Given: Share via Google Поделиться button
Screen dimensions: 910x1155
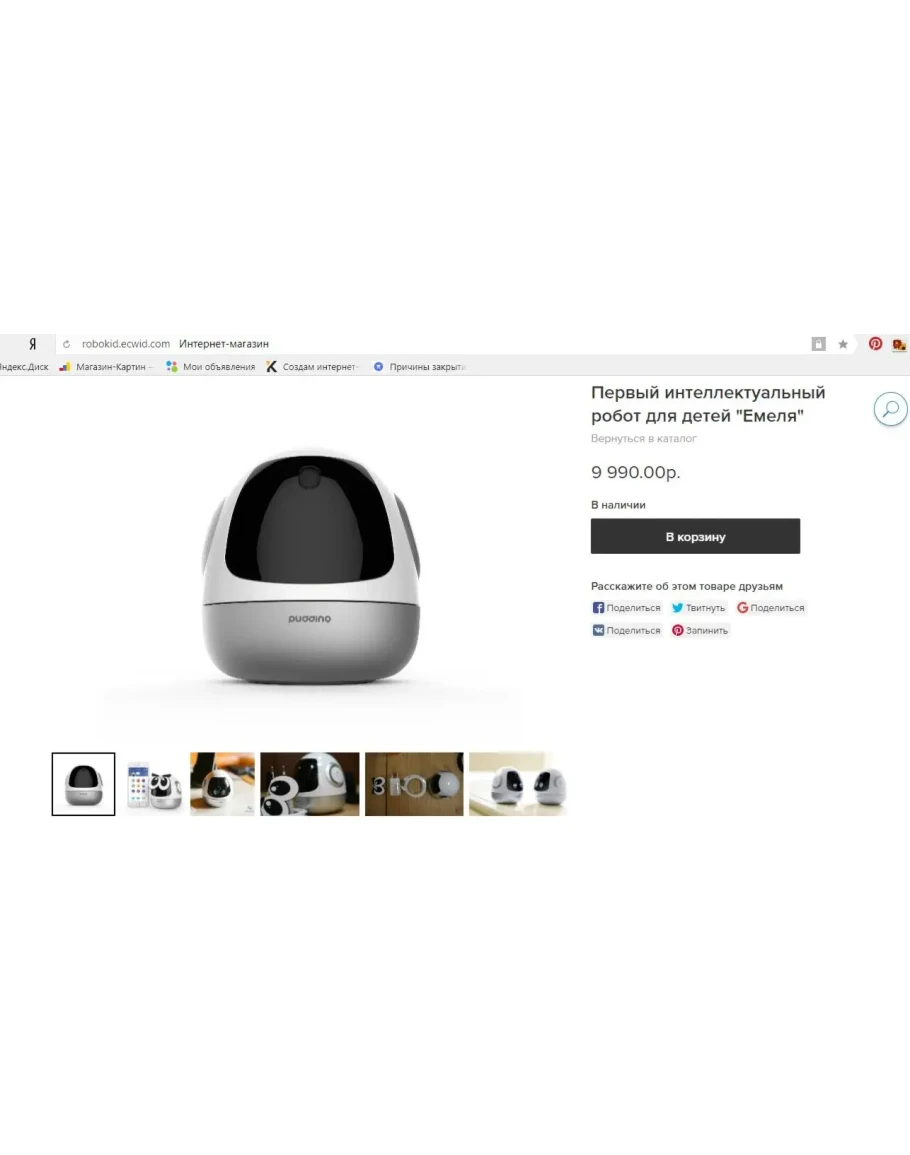Looking at the screenshot, I should (771, 608).
